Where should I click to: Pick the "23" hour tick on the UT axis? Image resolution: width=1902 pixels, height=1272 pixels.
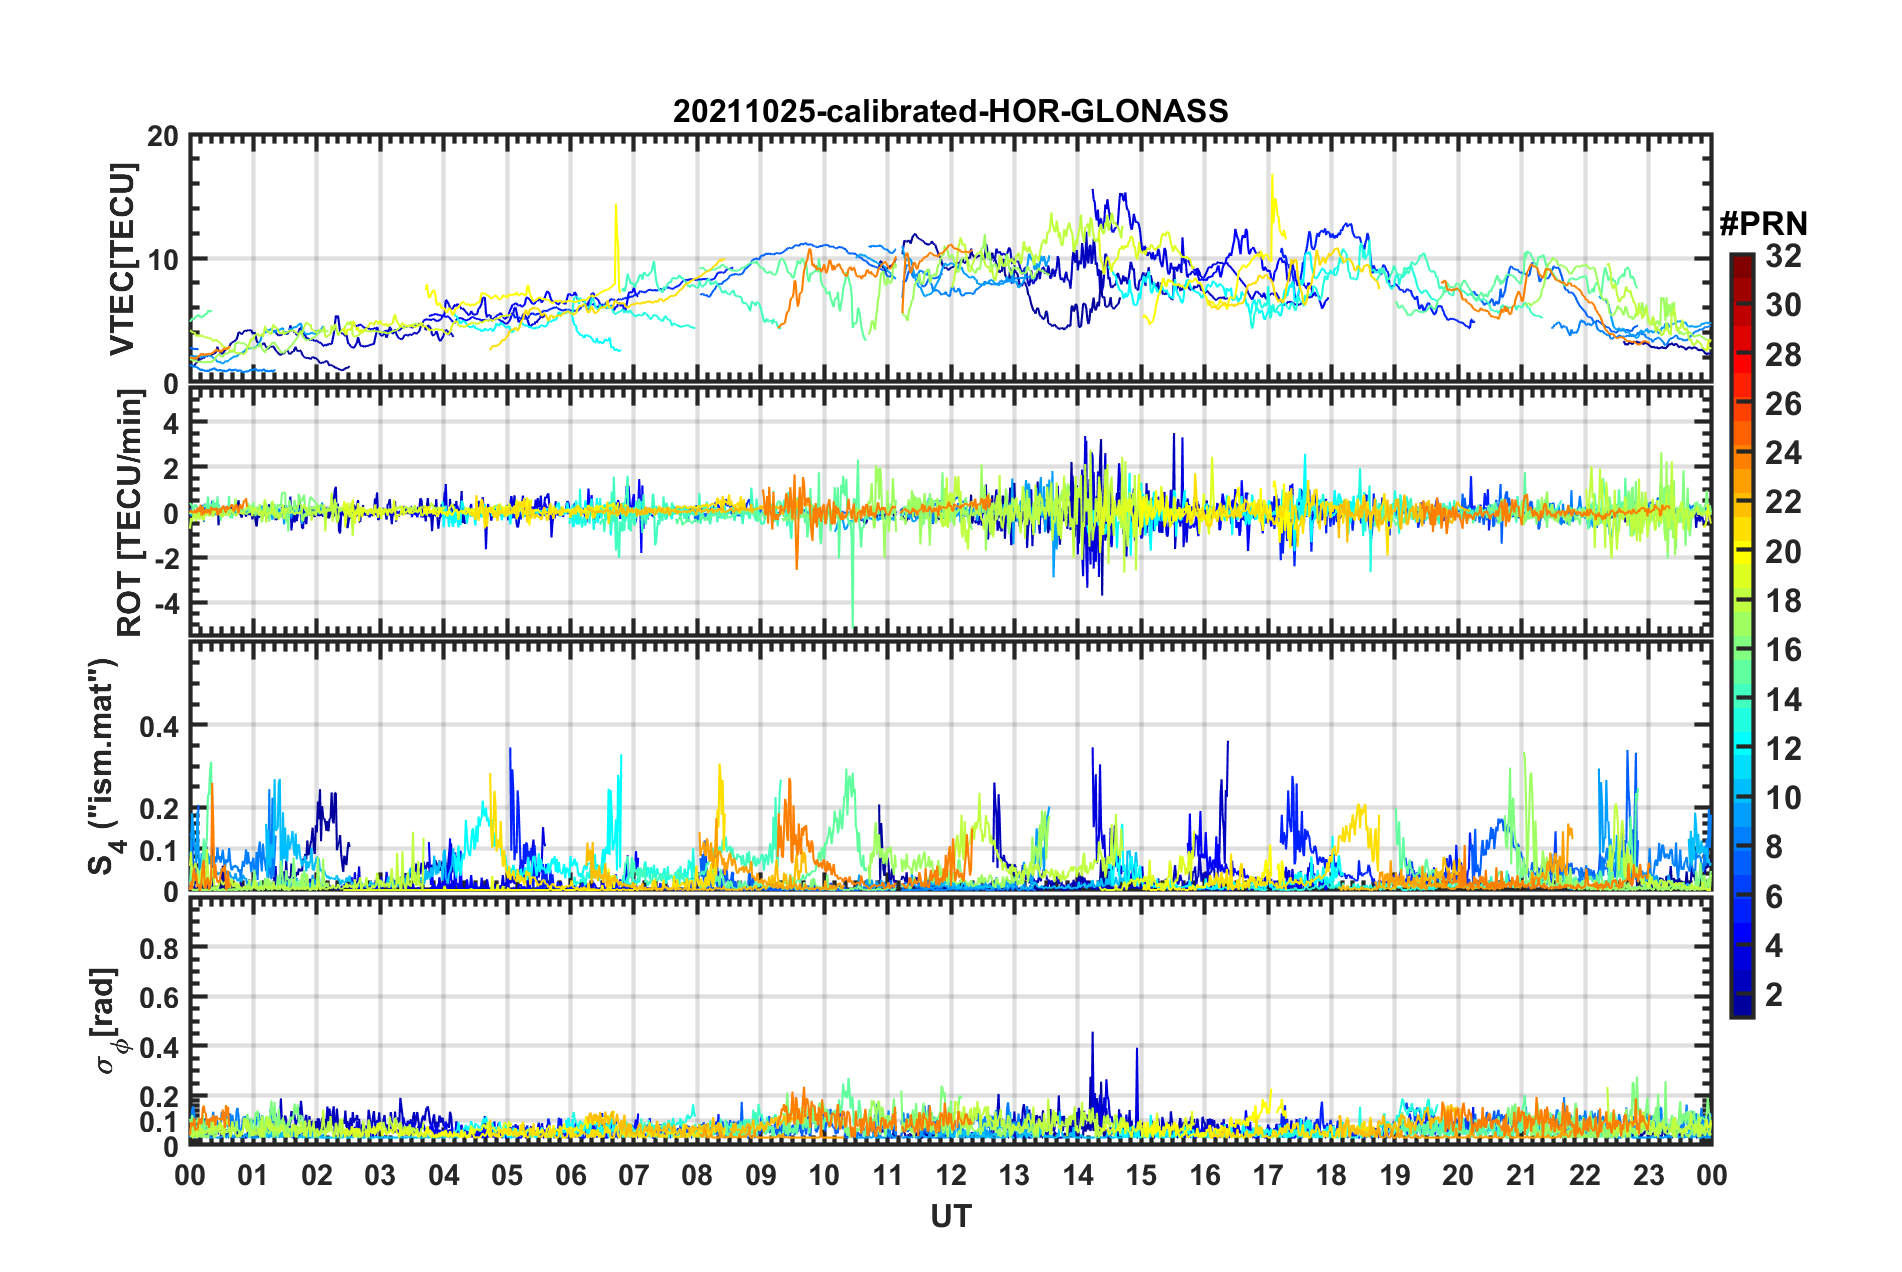[x=1649, y=1174]
